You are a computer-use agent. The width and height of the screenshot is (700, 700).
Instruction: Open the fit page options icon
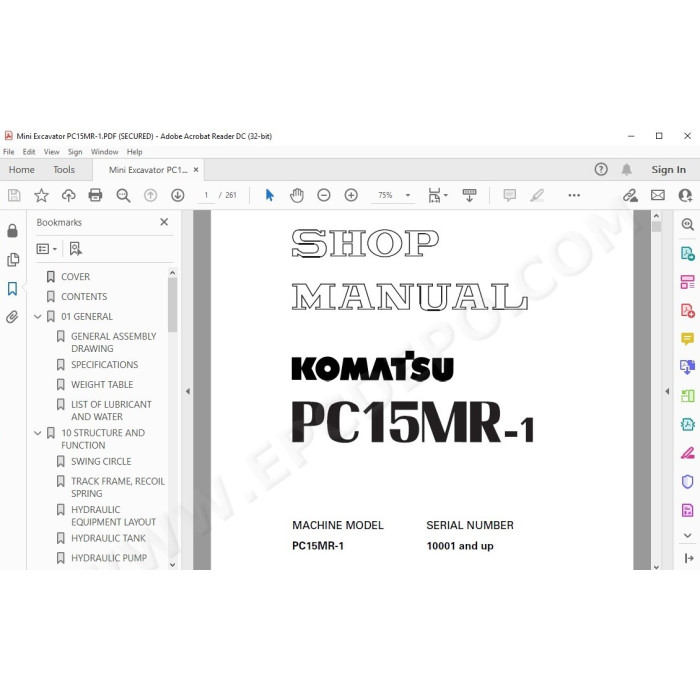[x=437, y=195]
